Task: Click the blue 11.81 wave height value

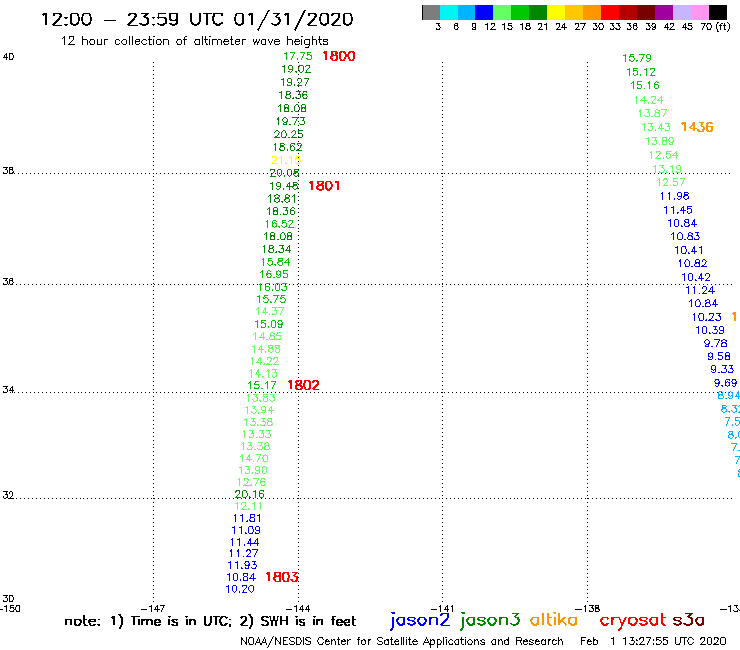Action: point(247,518)
